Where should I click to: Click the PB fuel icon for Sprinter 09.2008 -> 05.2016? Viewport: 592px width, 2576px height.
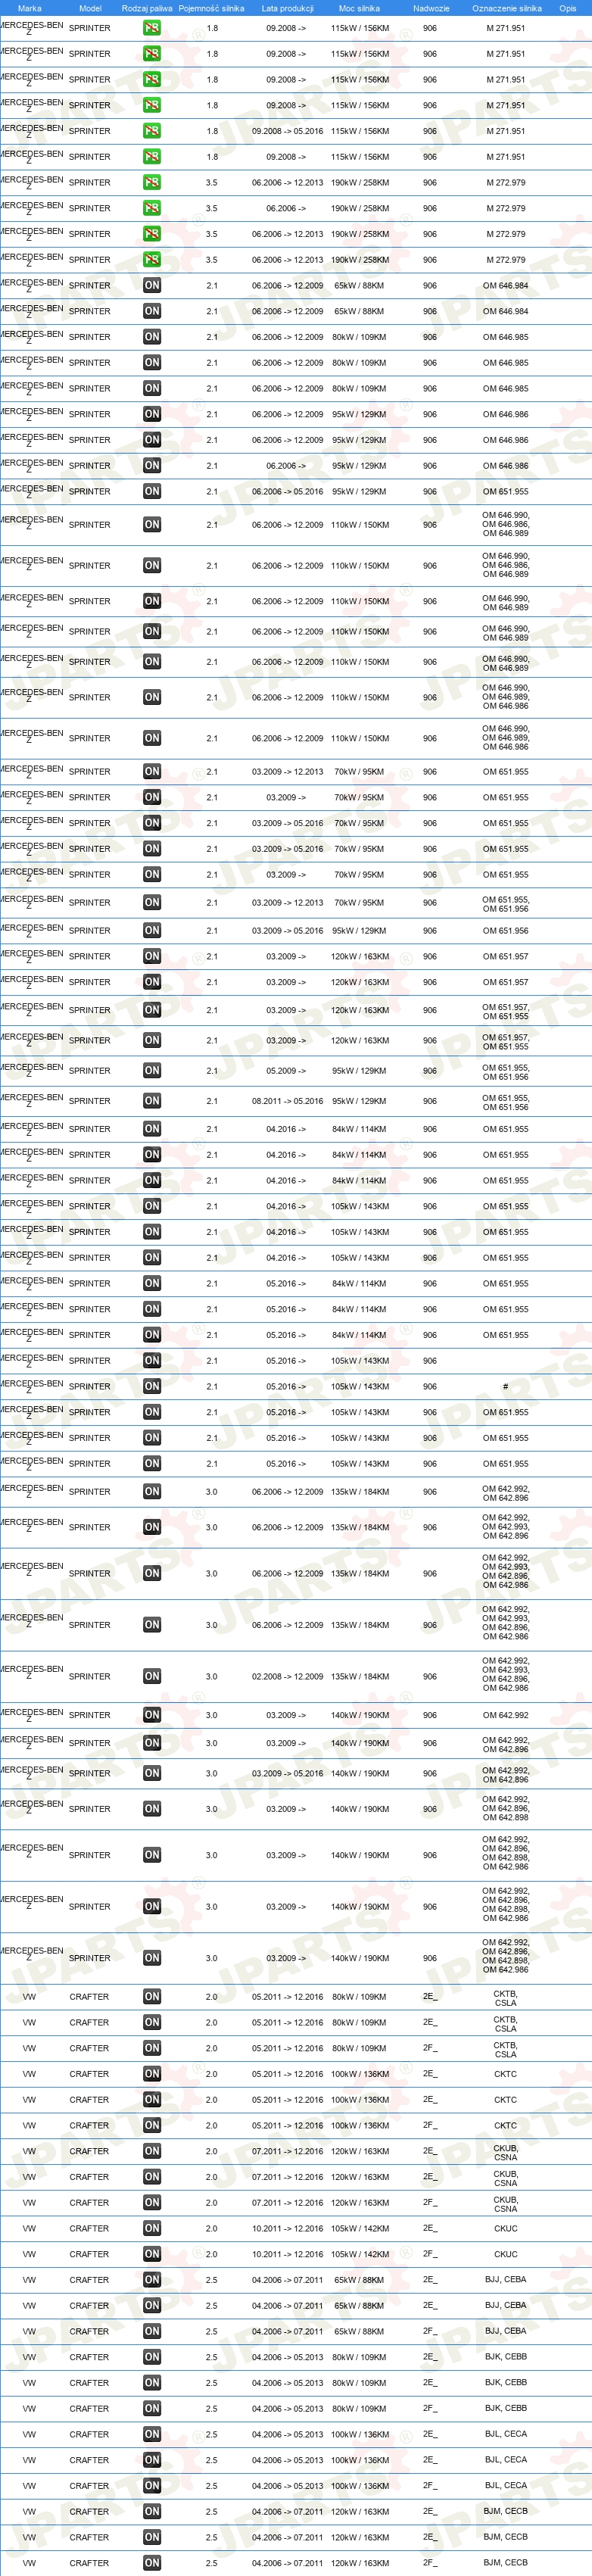[x=152, y=131]
